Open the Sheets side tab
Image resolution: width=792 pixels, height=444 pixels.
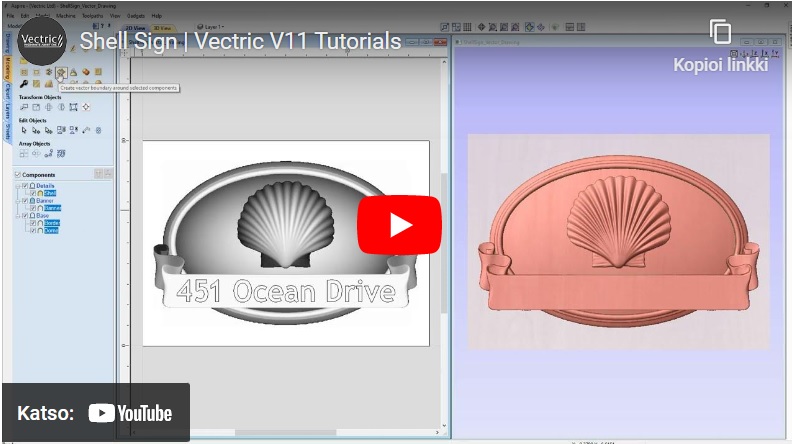click(x=8, y=131)
